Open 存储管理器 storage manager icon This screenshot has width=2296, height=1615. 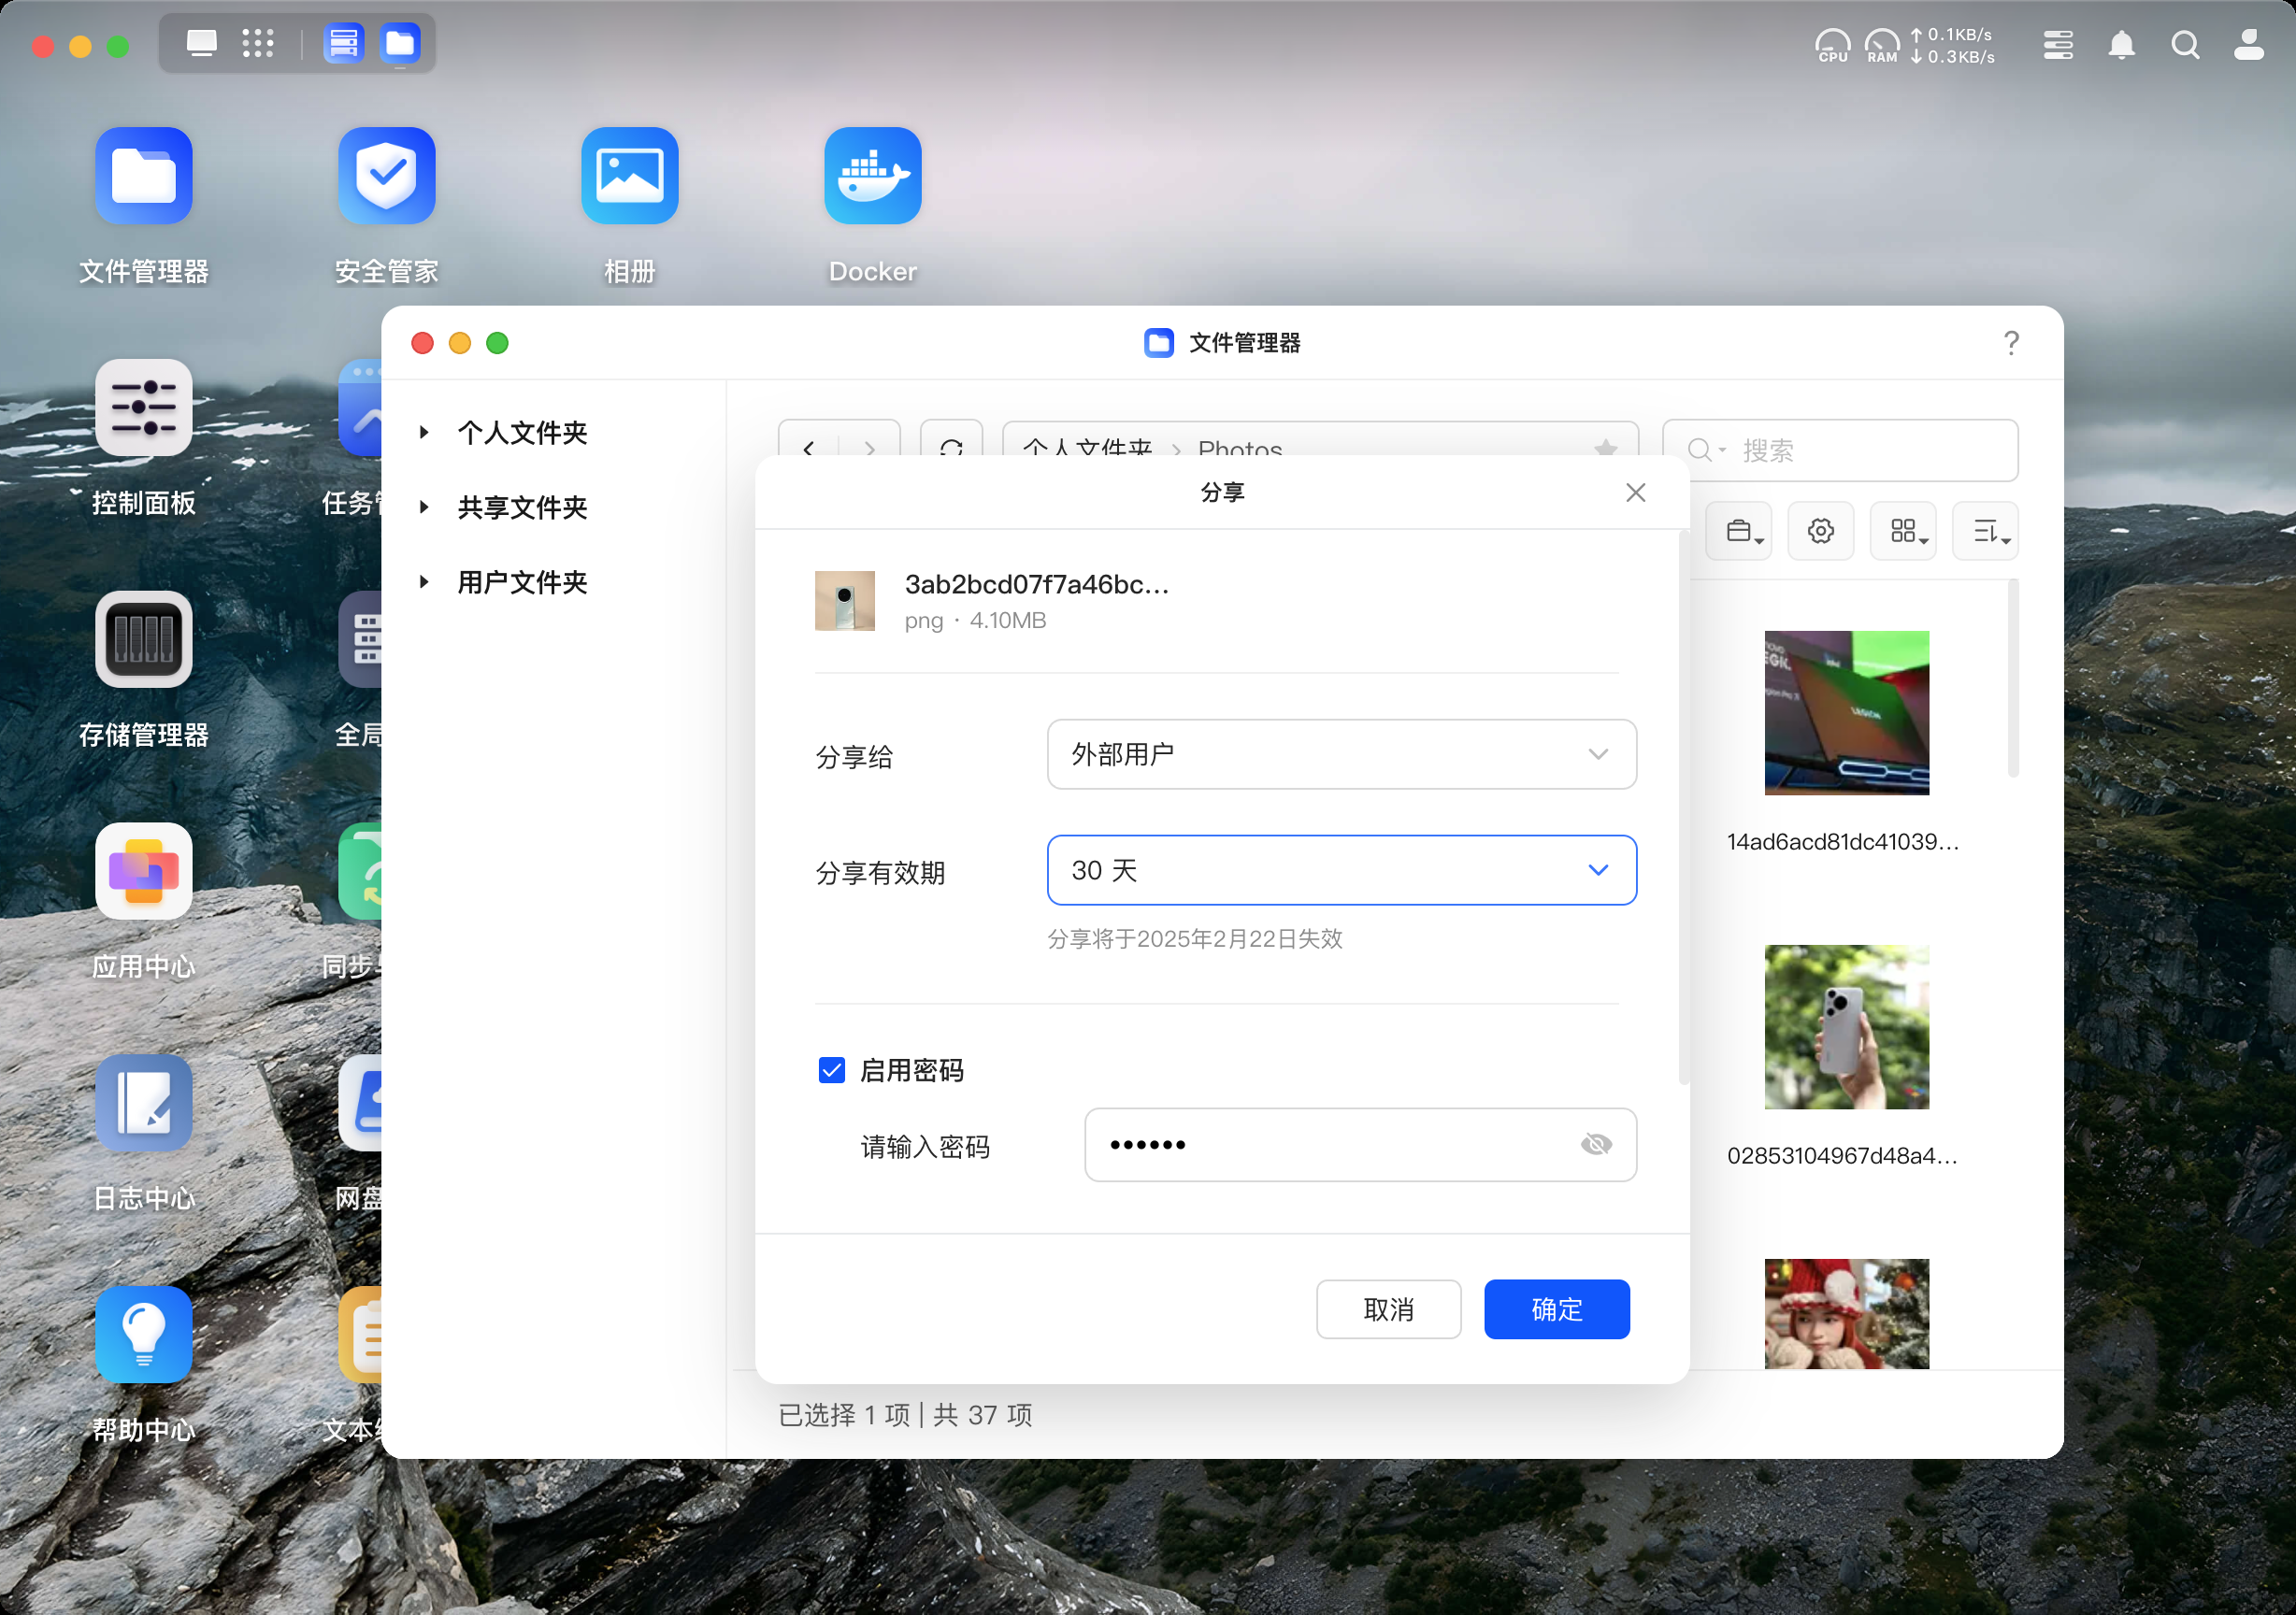click(x=143, y=639)
